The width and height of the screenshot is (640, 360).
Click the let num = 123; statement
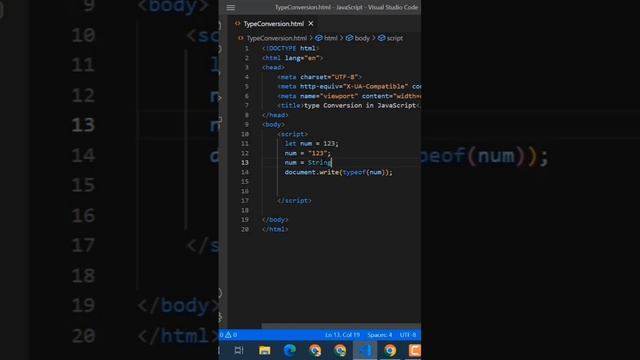tap(311, 144)
